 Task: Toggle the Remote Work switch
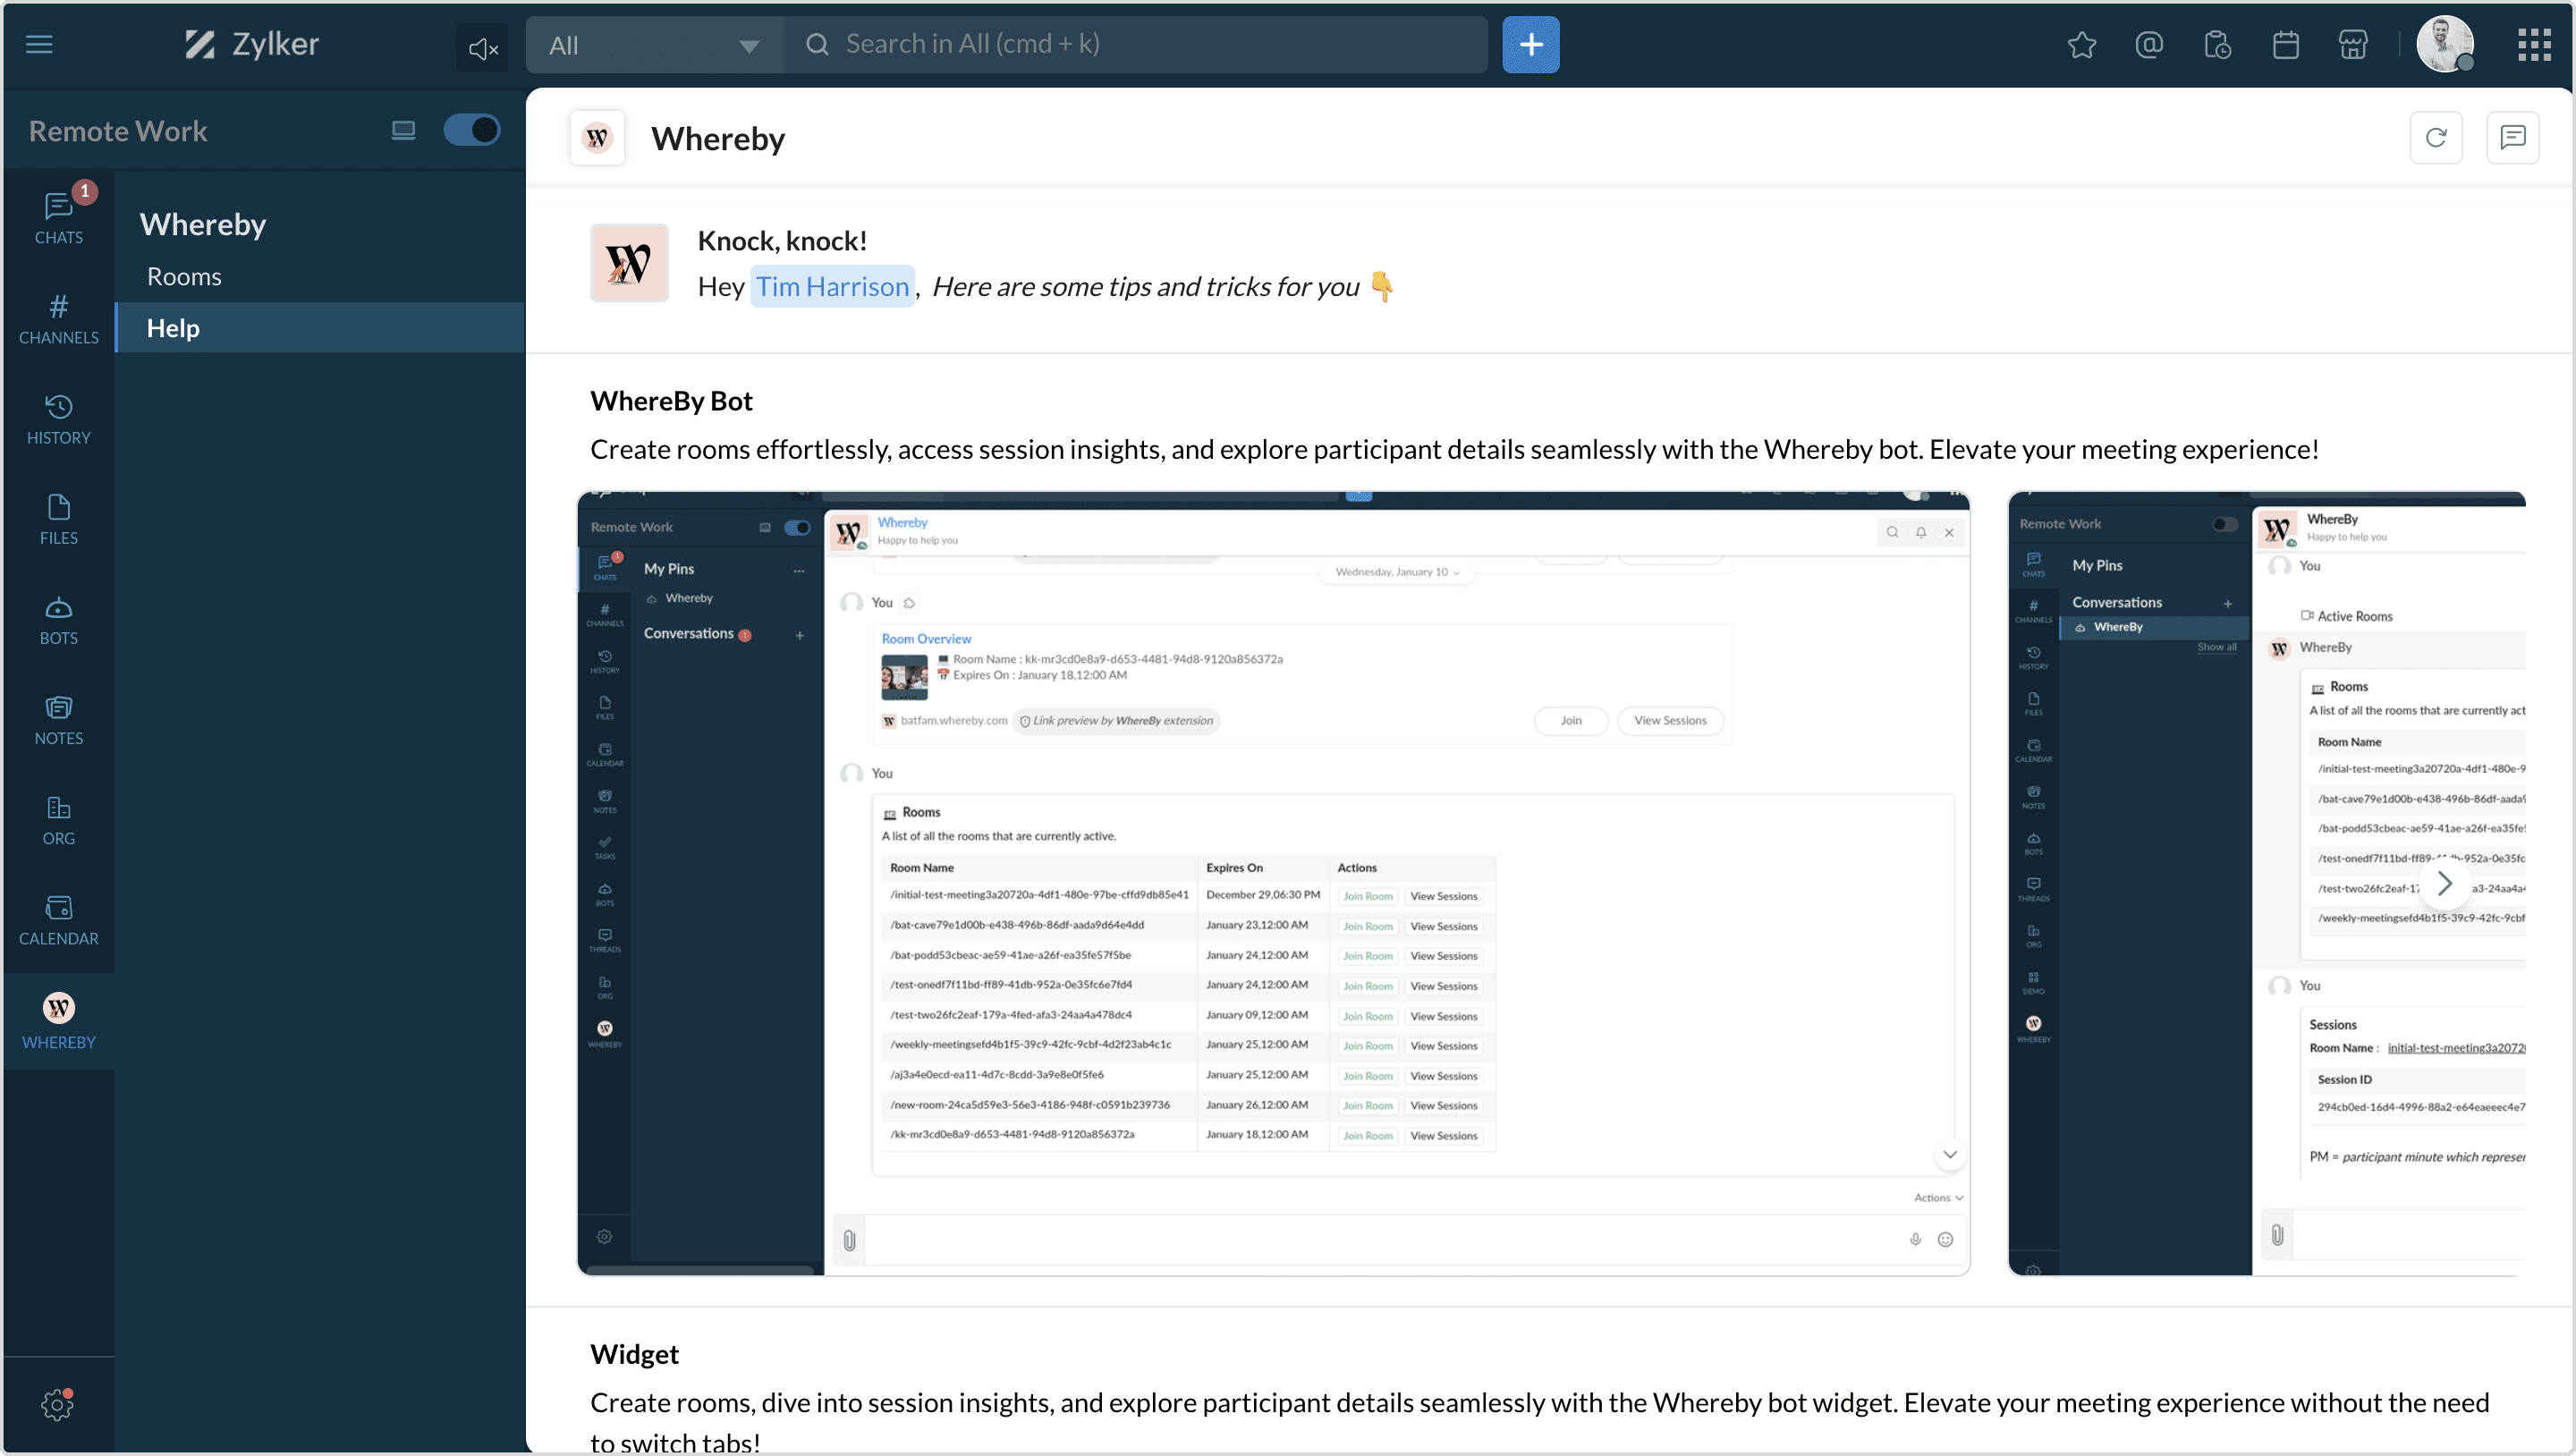click(x=472, y=130)
